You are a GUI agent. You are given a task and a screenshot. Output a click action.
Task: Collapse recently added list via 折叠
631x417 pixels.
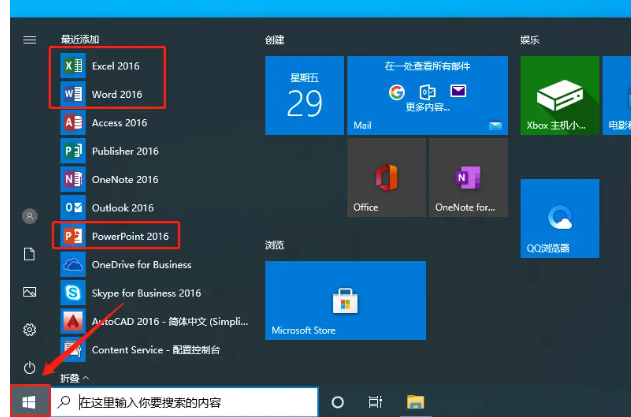(x=75, y=378)
